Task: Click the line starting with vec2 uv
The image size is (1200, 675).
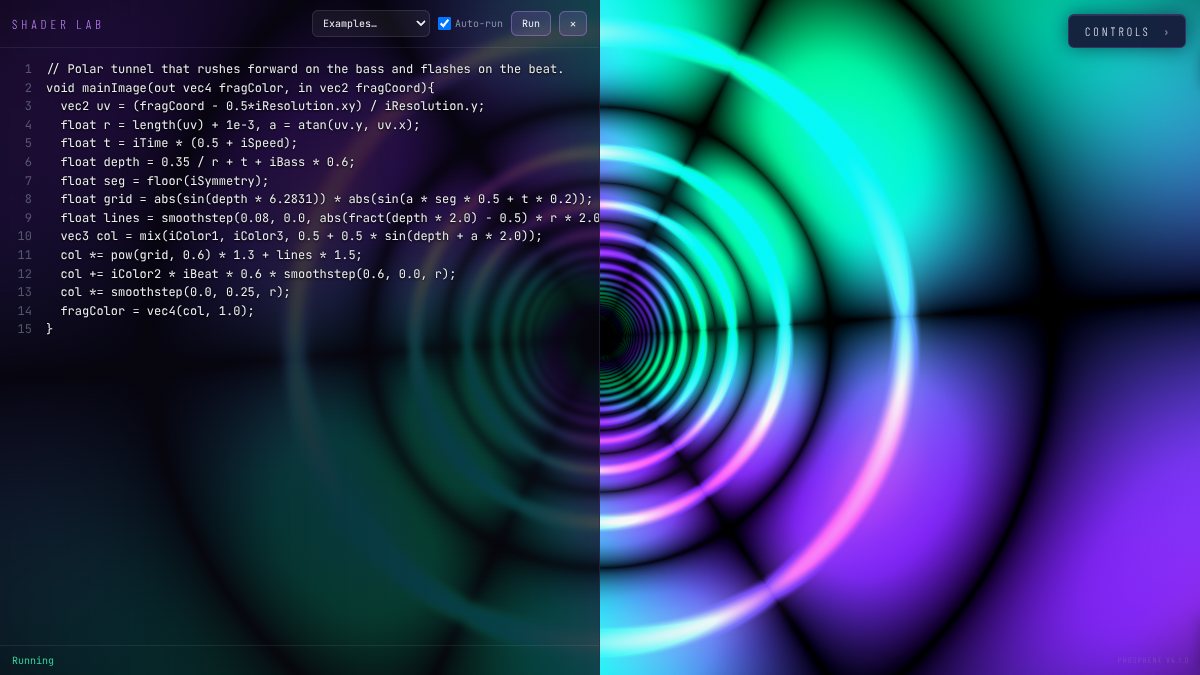Action: (272, 106)
